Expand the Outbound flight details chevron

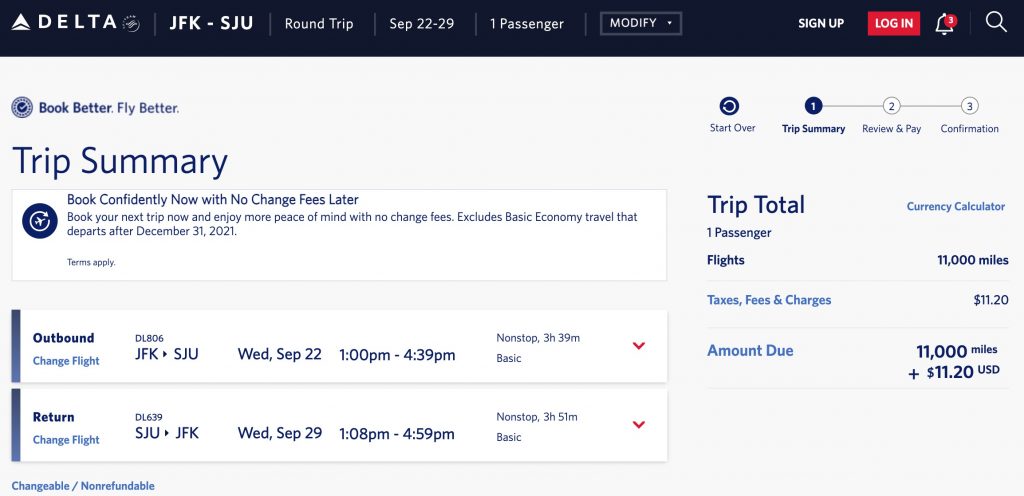(639, 346)
